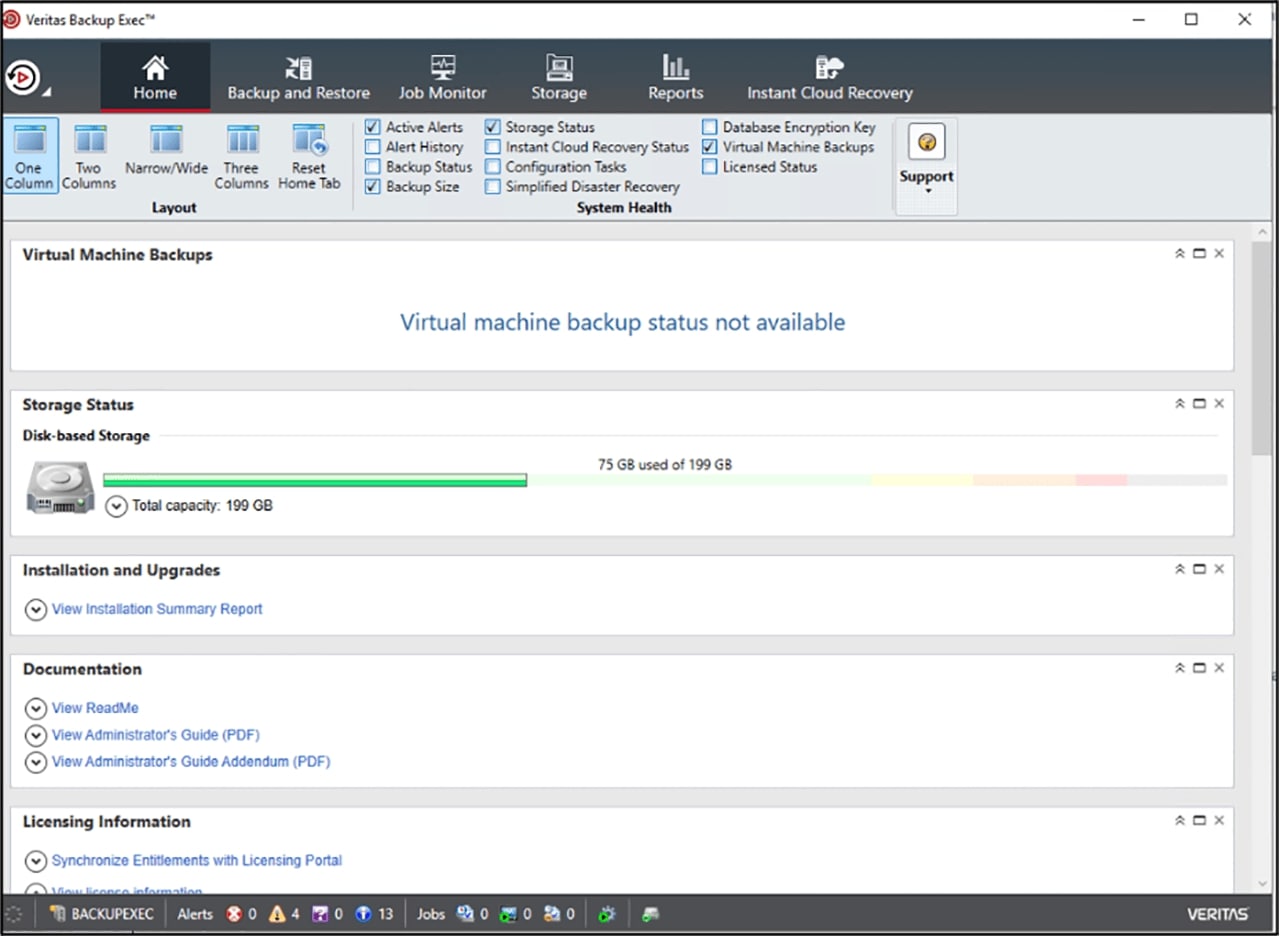
Task: Click the rightmost green status bar icon
Action: click(x=650, y=914)
